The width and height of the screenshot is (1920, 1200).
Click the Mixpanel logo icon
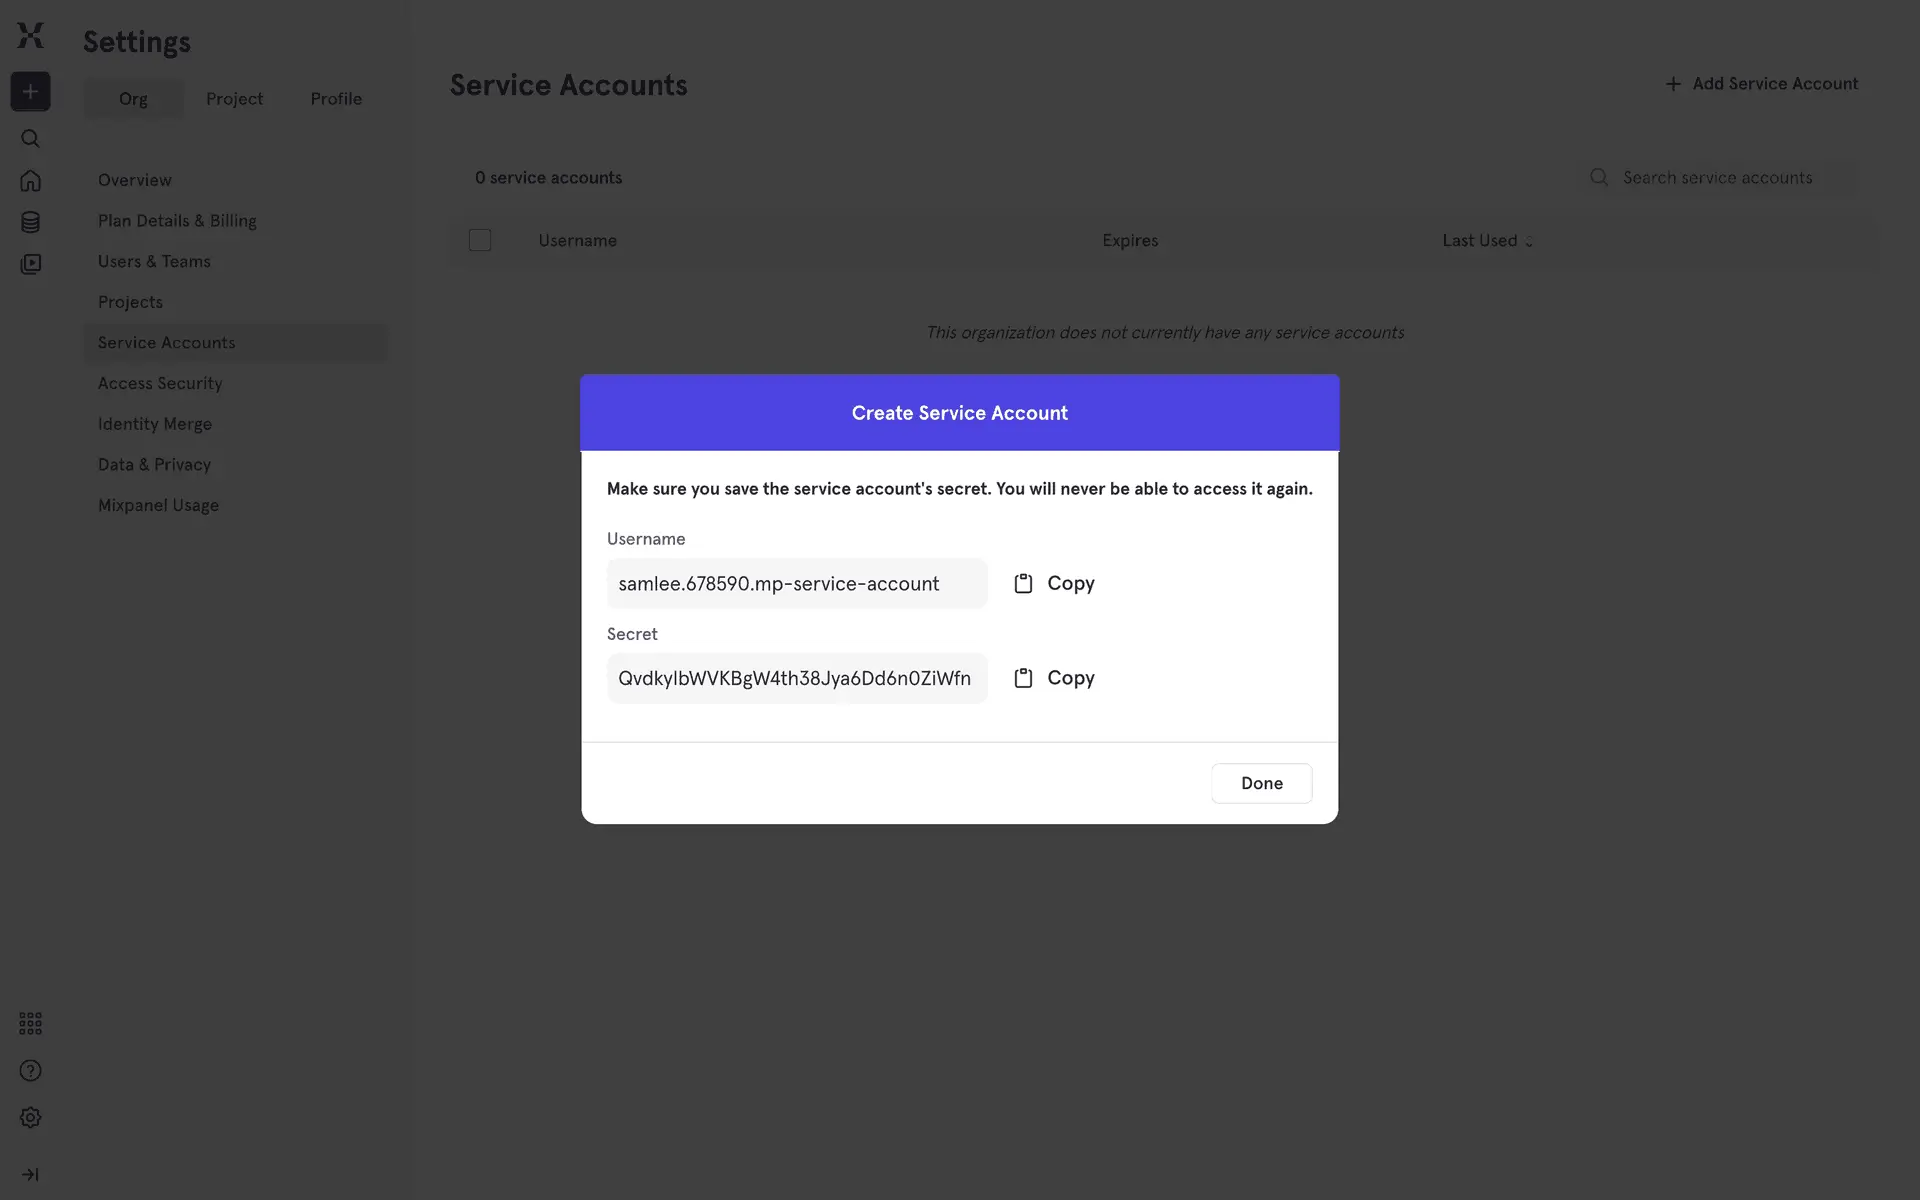click(x=30, y=36)
